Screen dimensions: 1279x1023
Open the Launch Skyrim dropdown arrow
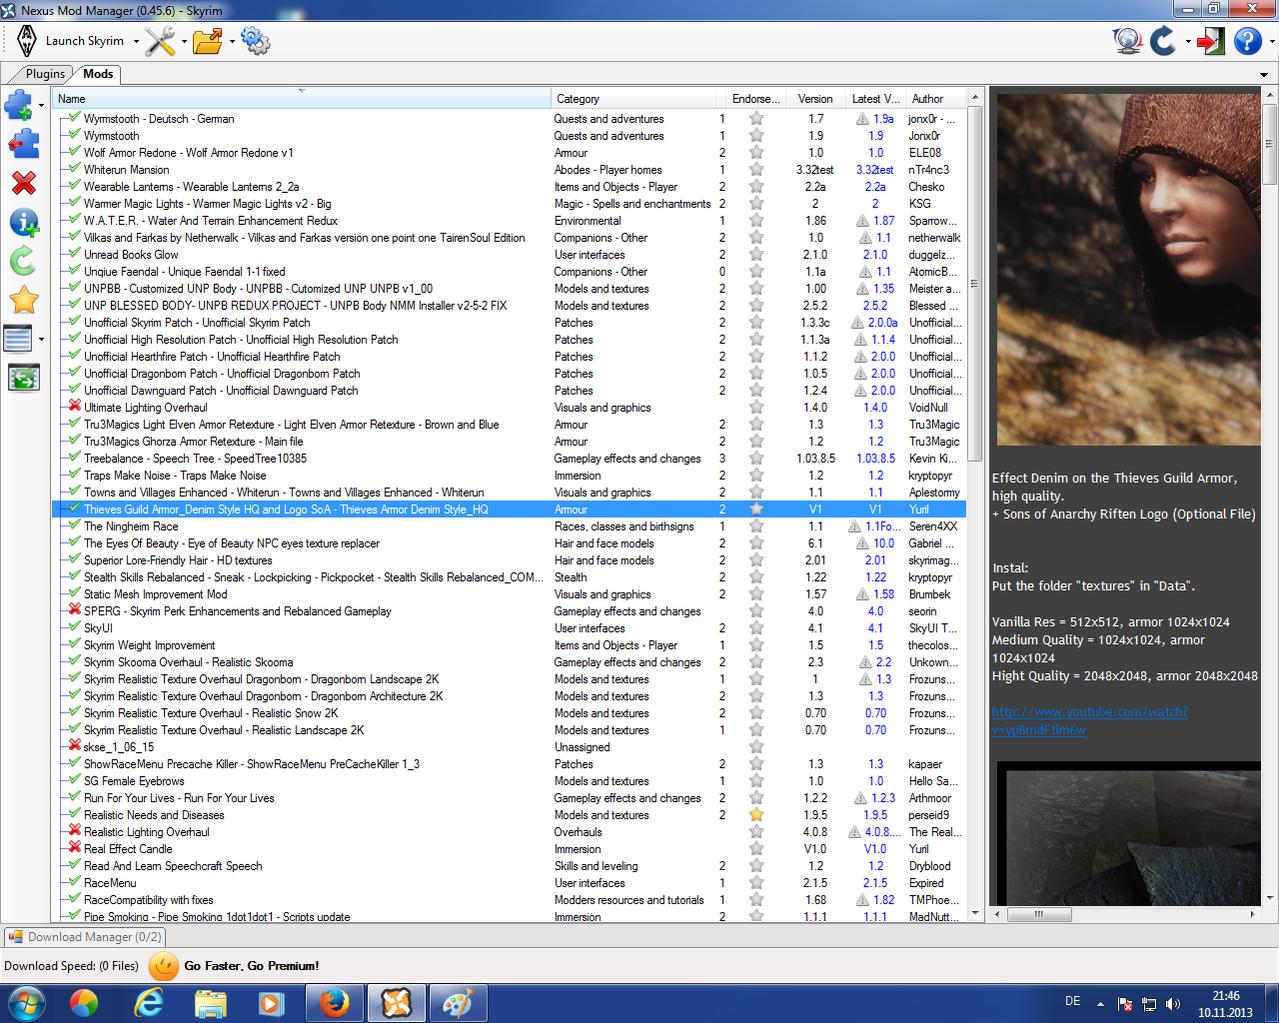[136, 42]
